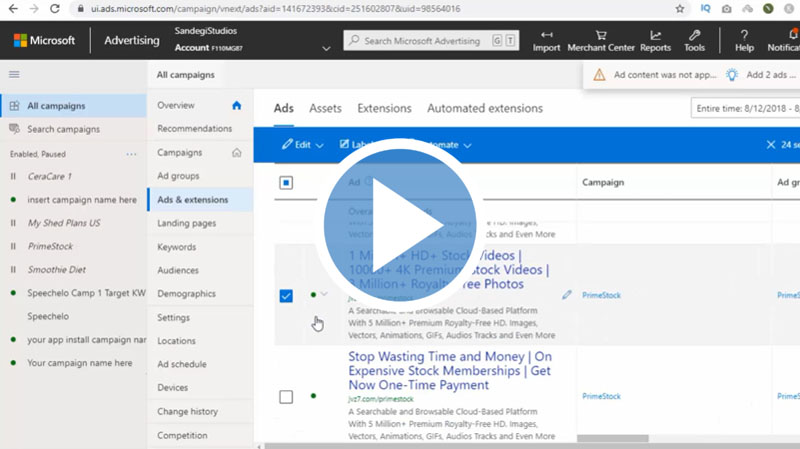The height and width of the screenshot is (449, 800).
Task: Open Search campaigns in sidebar
Action: 63,129
